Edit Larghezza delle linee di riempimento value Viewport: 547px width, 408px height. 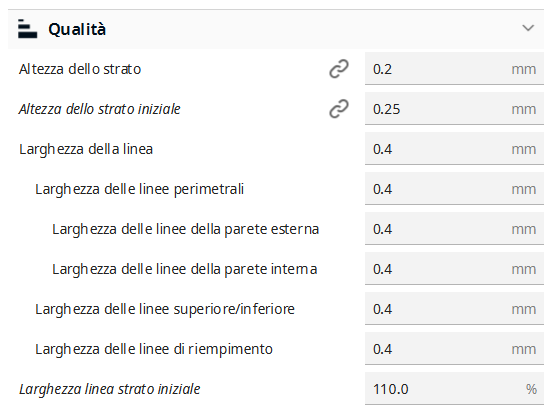[x=454, y=349]
